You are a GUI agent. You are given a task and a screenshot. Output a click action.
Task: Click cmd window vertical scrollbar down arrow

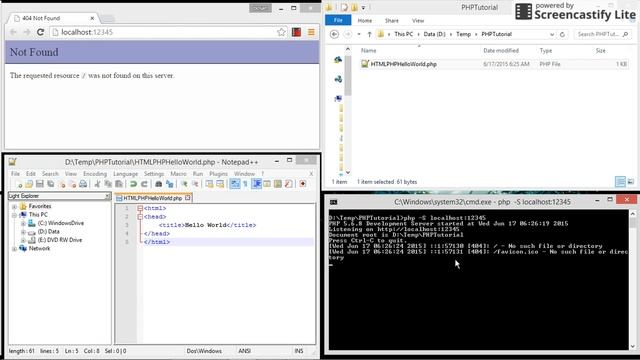pos(633,347)
